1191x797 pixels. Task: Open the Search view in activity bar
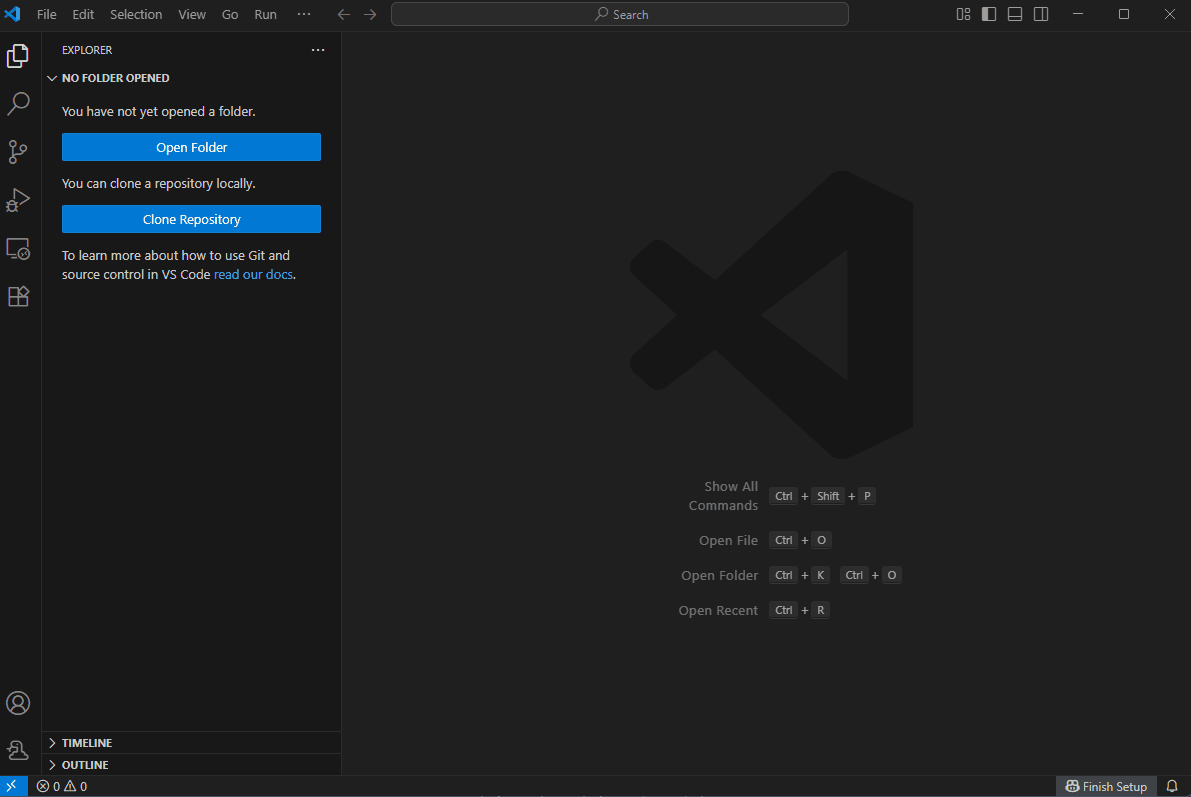(18, 103)
